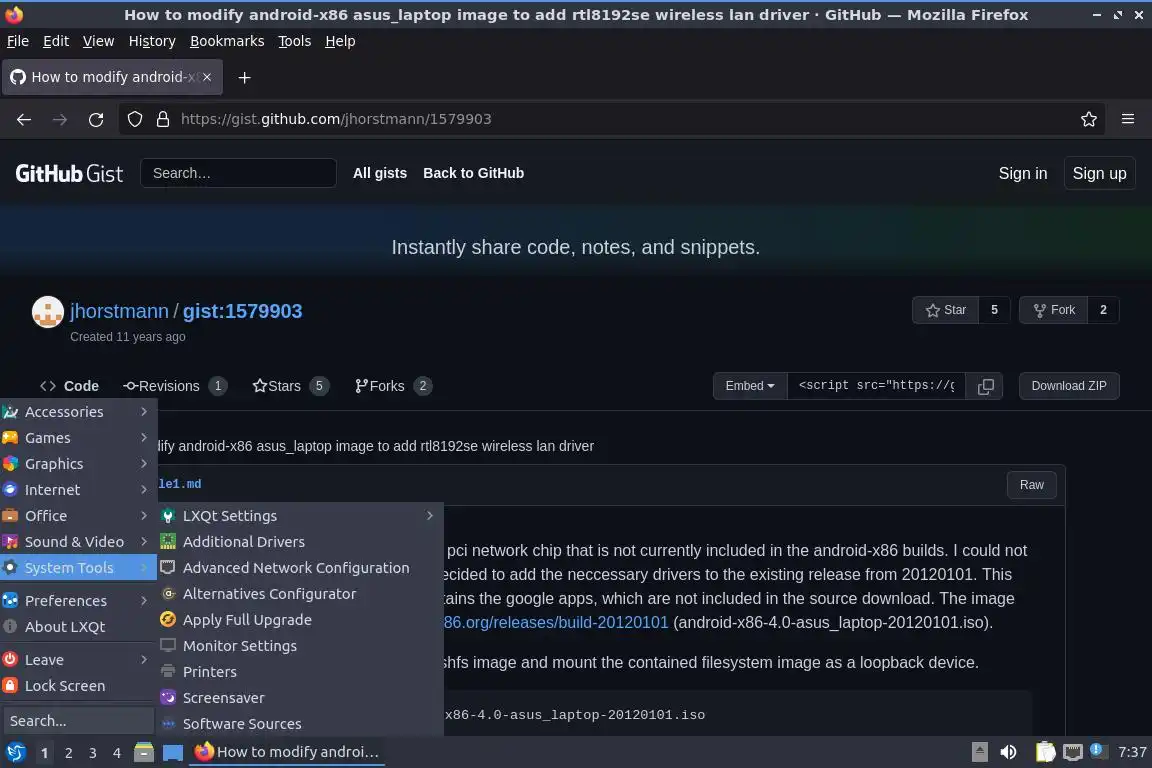
Task: Expand the Sound & Video category
Action: click(x=78, y=542)
